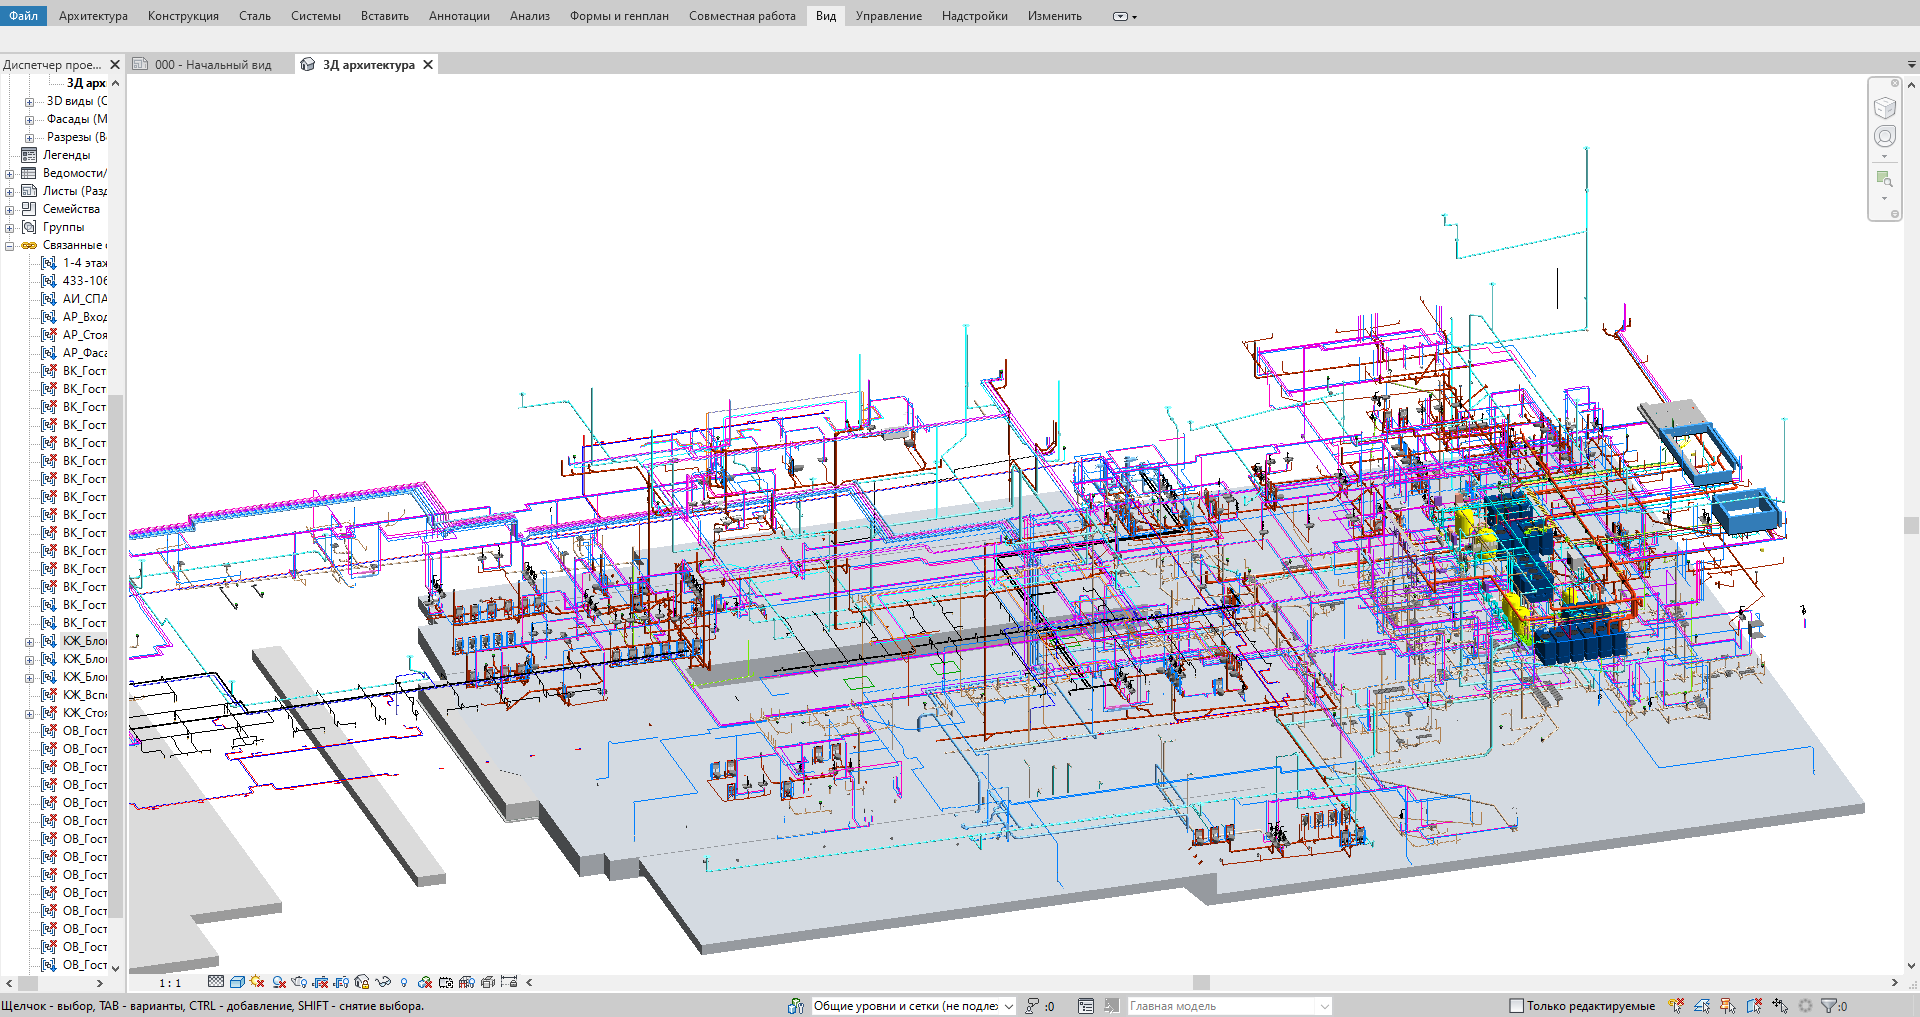Open the Аннотации ribbon tab

(459, 16)
